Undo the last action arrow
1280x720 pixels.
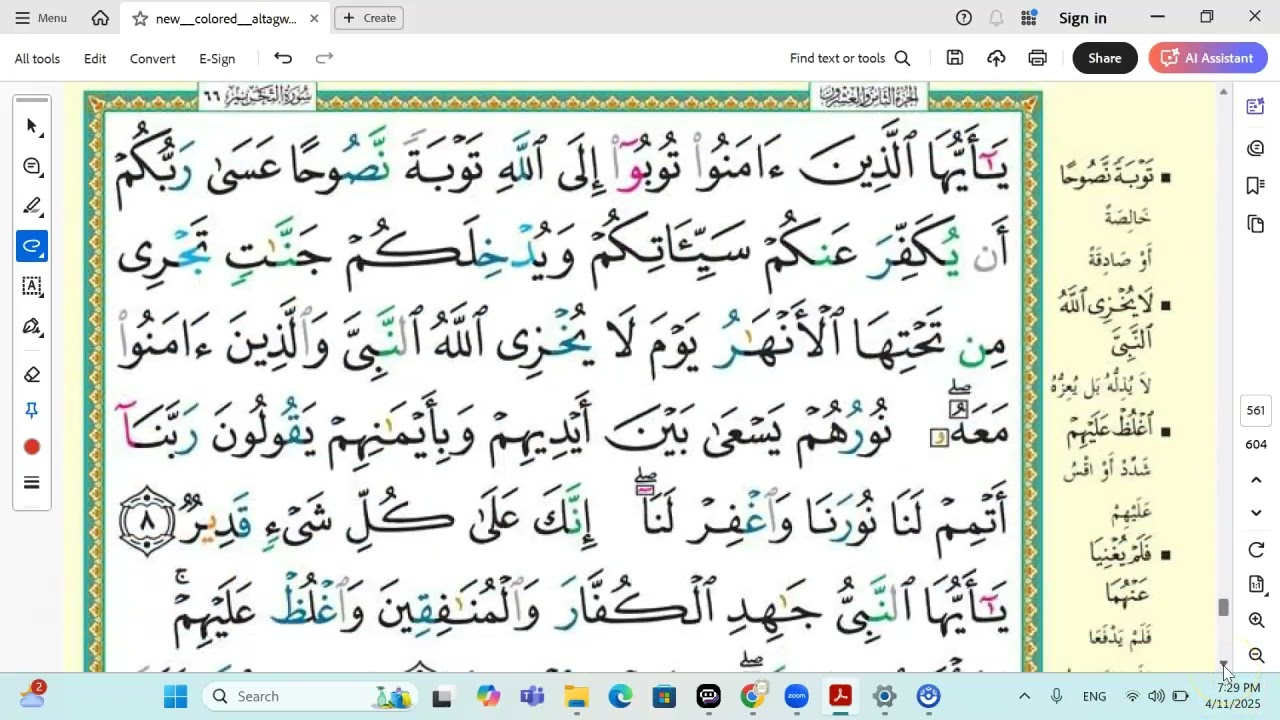pos(283,58)
